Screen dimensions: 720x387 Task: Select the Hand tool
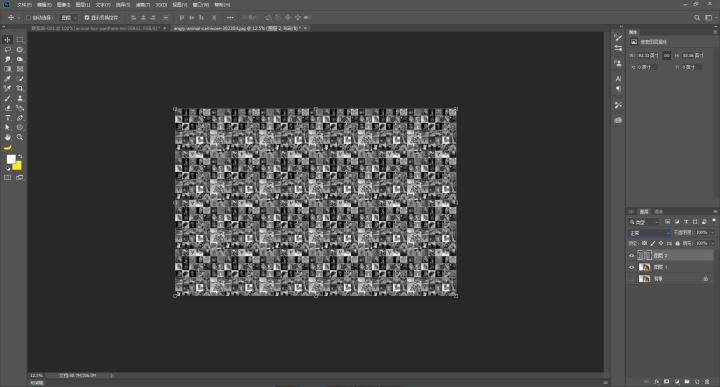click(7, 137)
